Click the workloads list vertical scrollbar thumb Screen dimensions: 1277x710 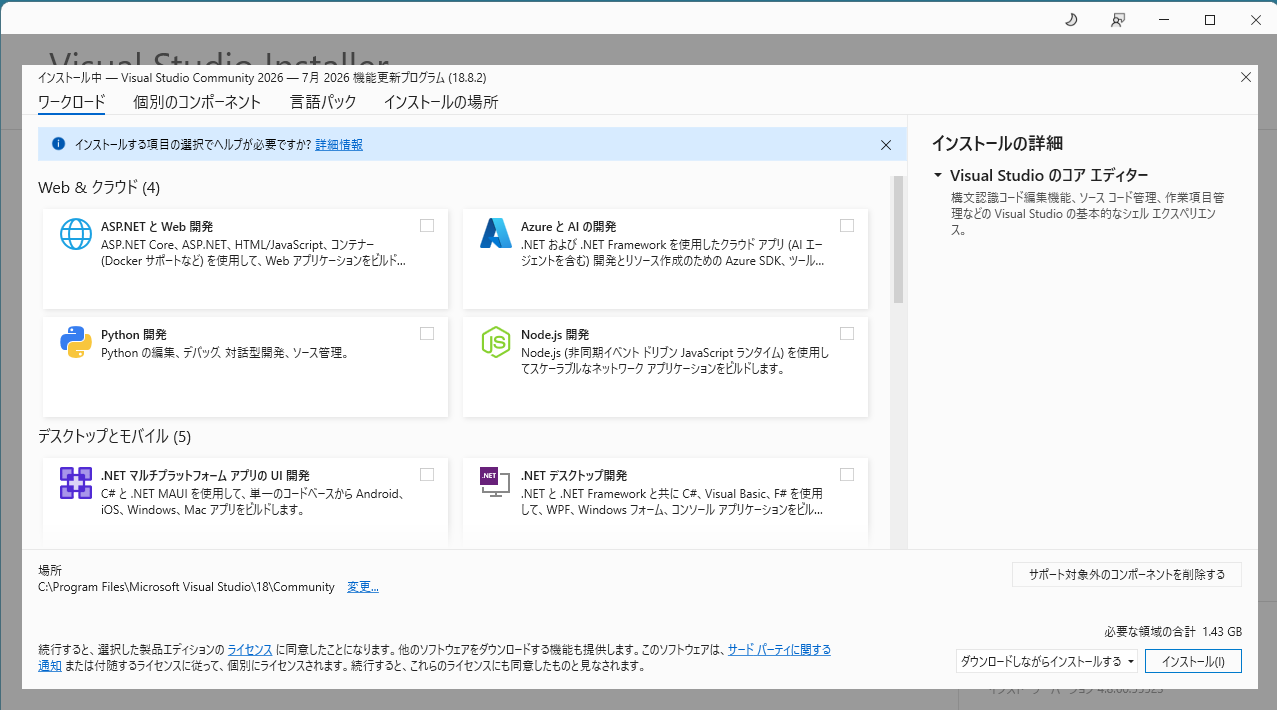tap(898, 240)
